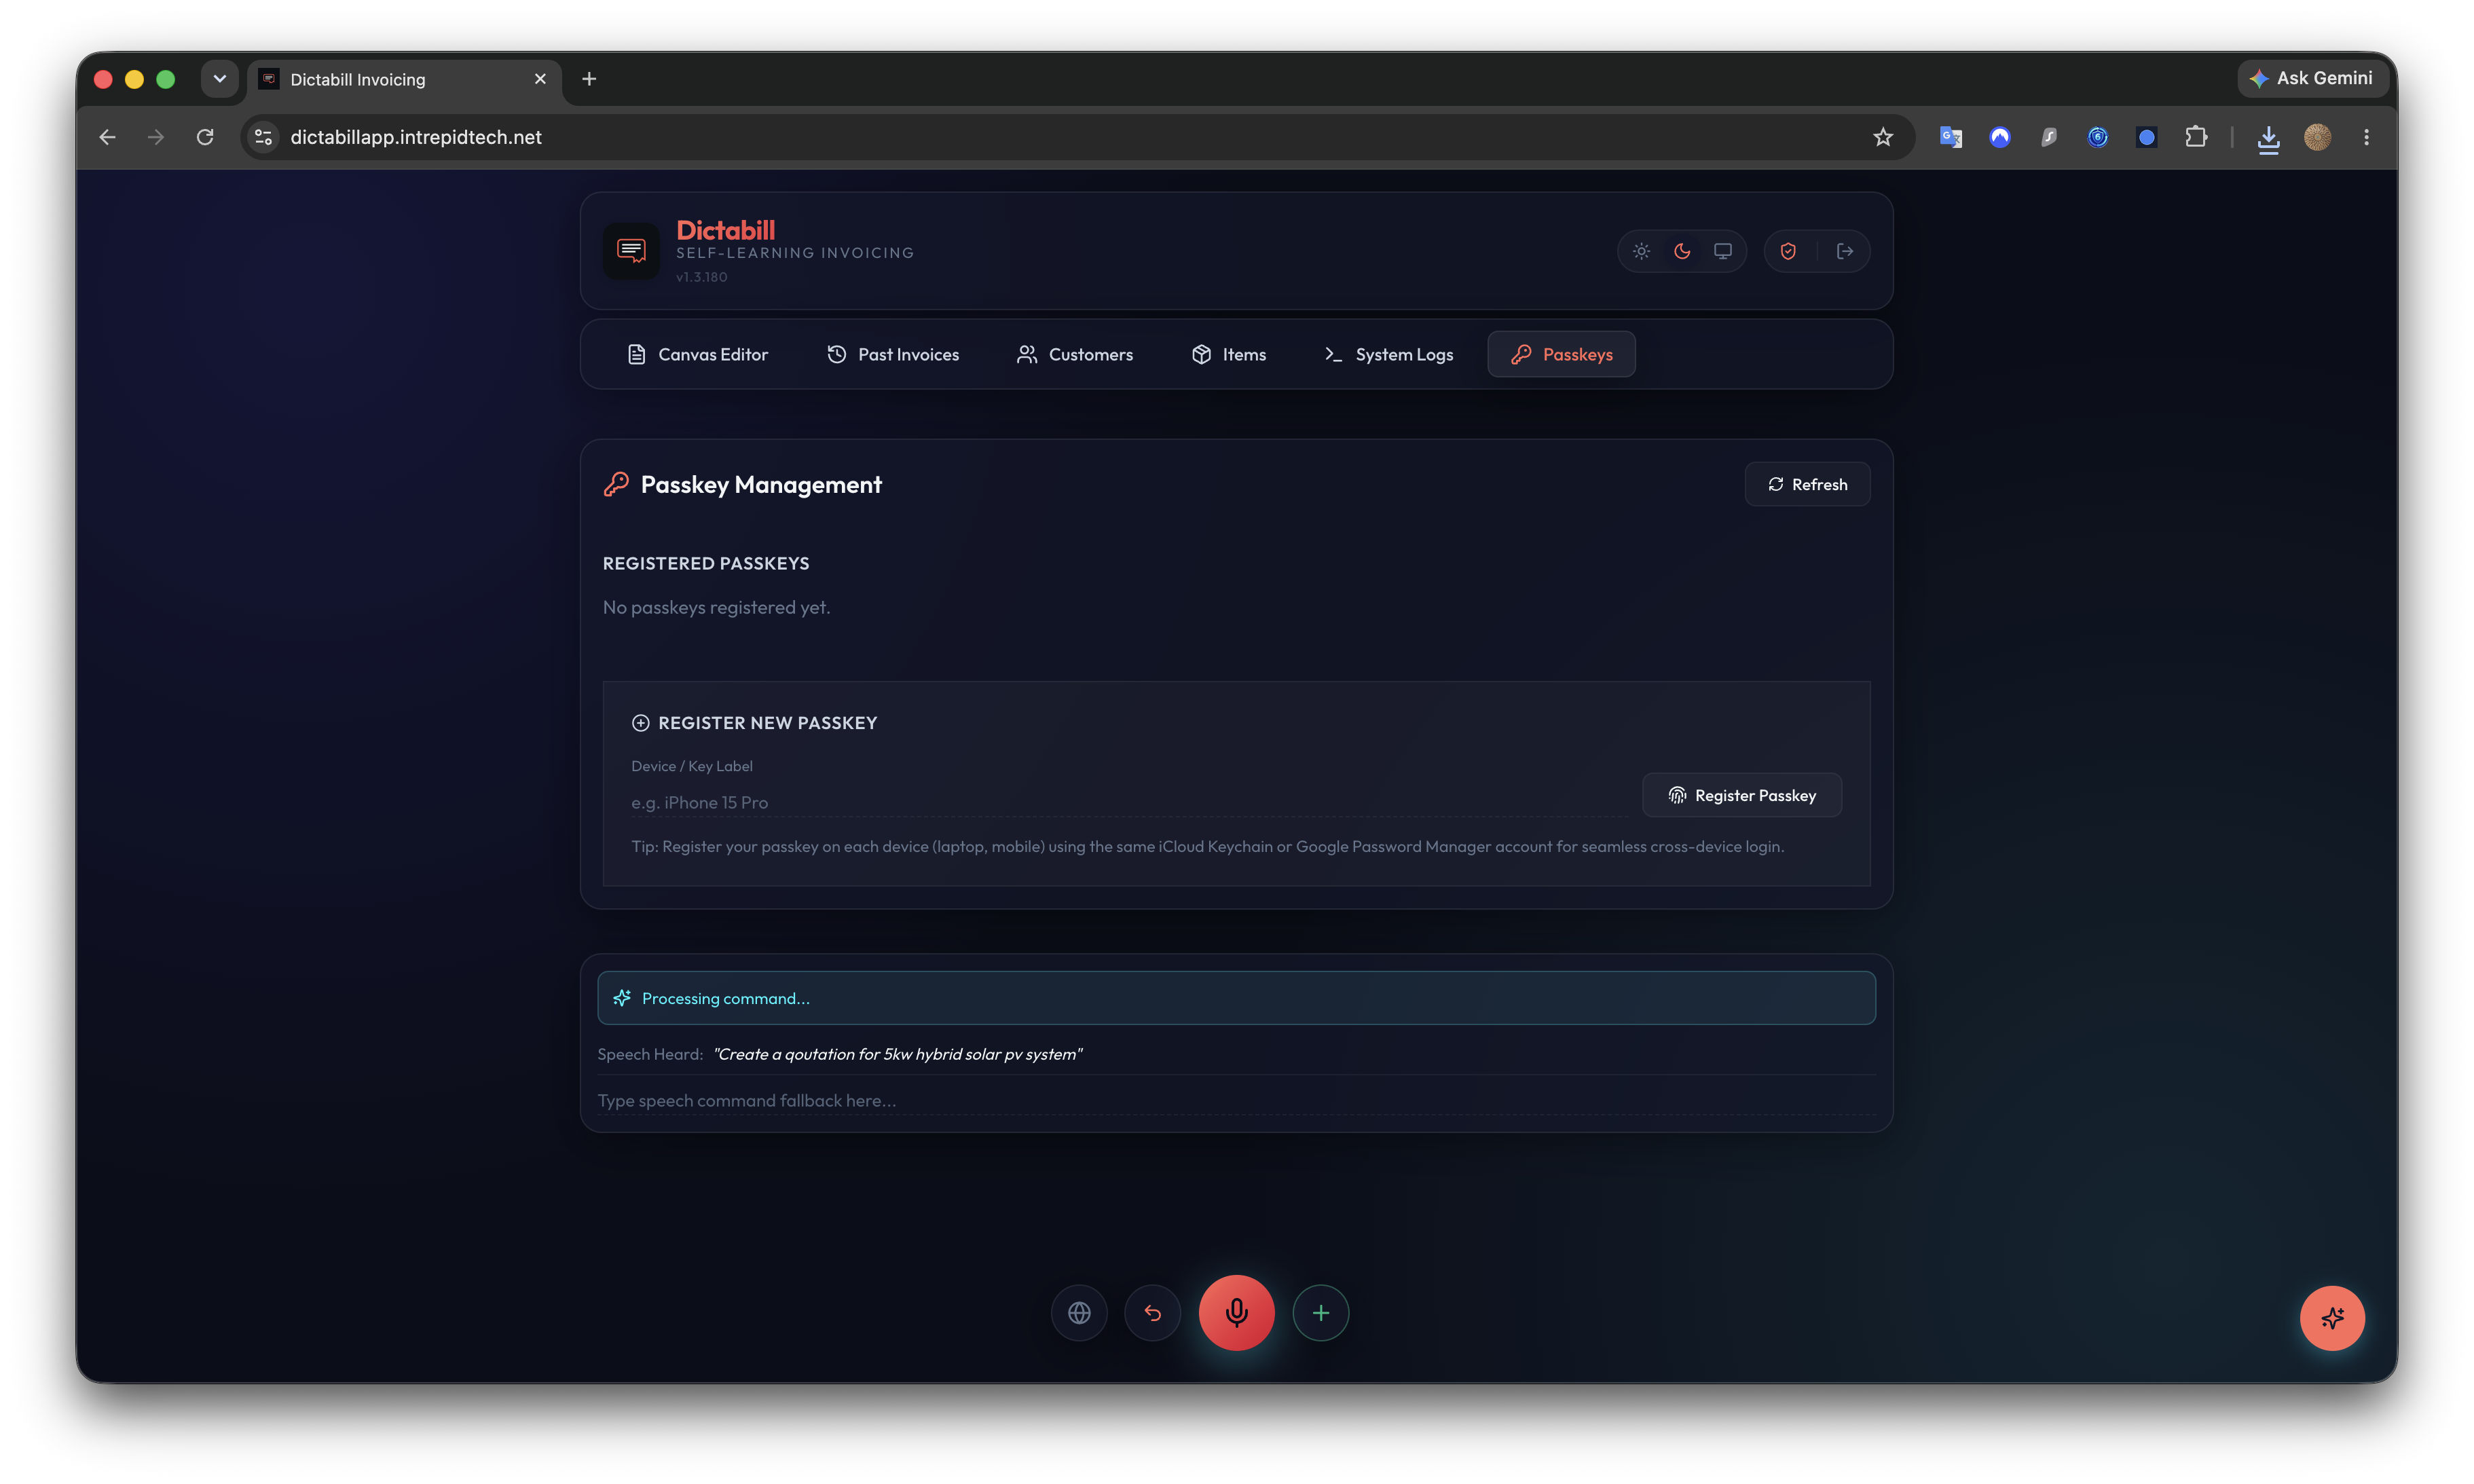
Task: Close the Dictabill Invoicing tab
Action: (x=540, y=79)
